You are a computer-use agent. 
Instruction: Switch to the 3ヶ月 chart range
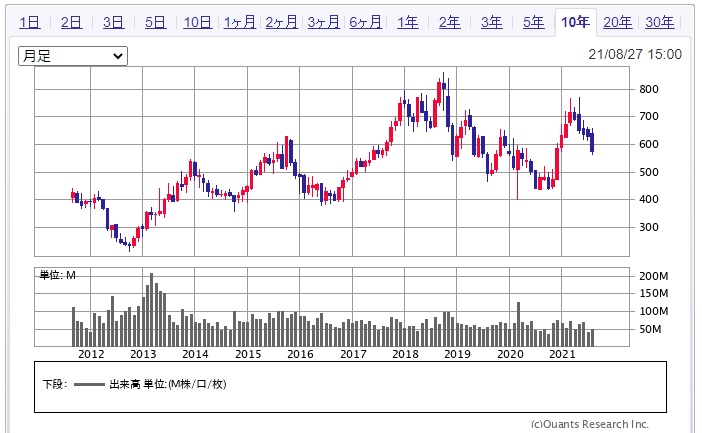324,22
